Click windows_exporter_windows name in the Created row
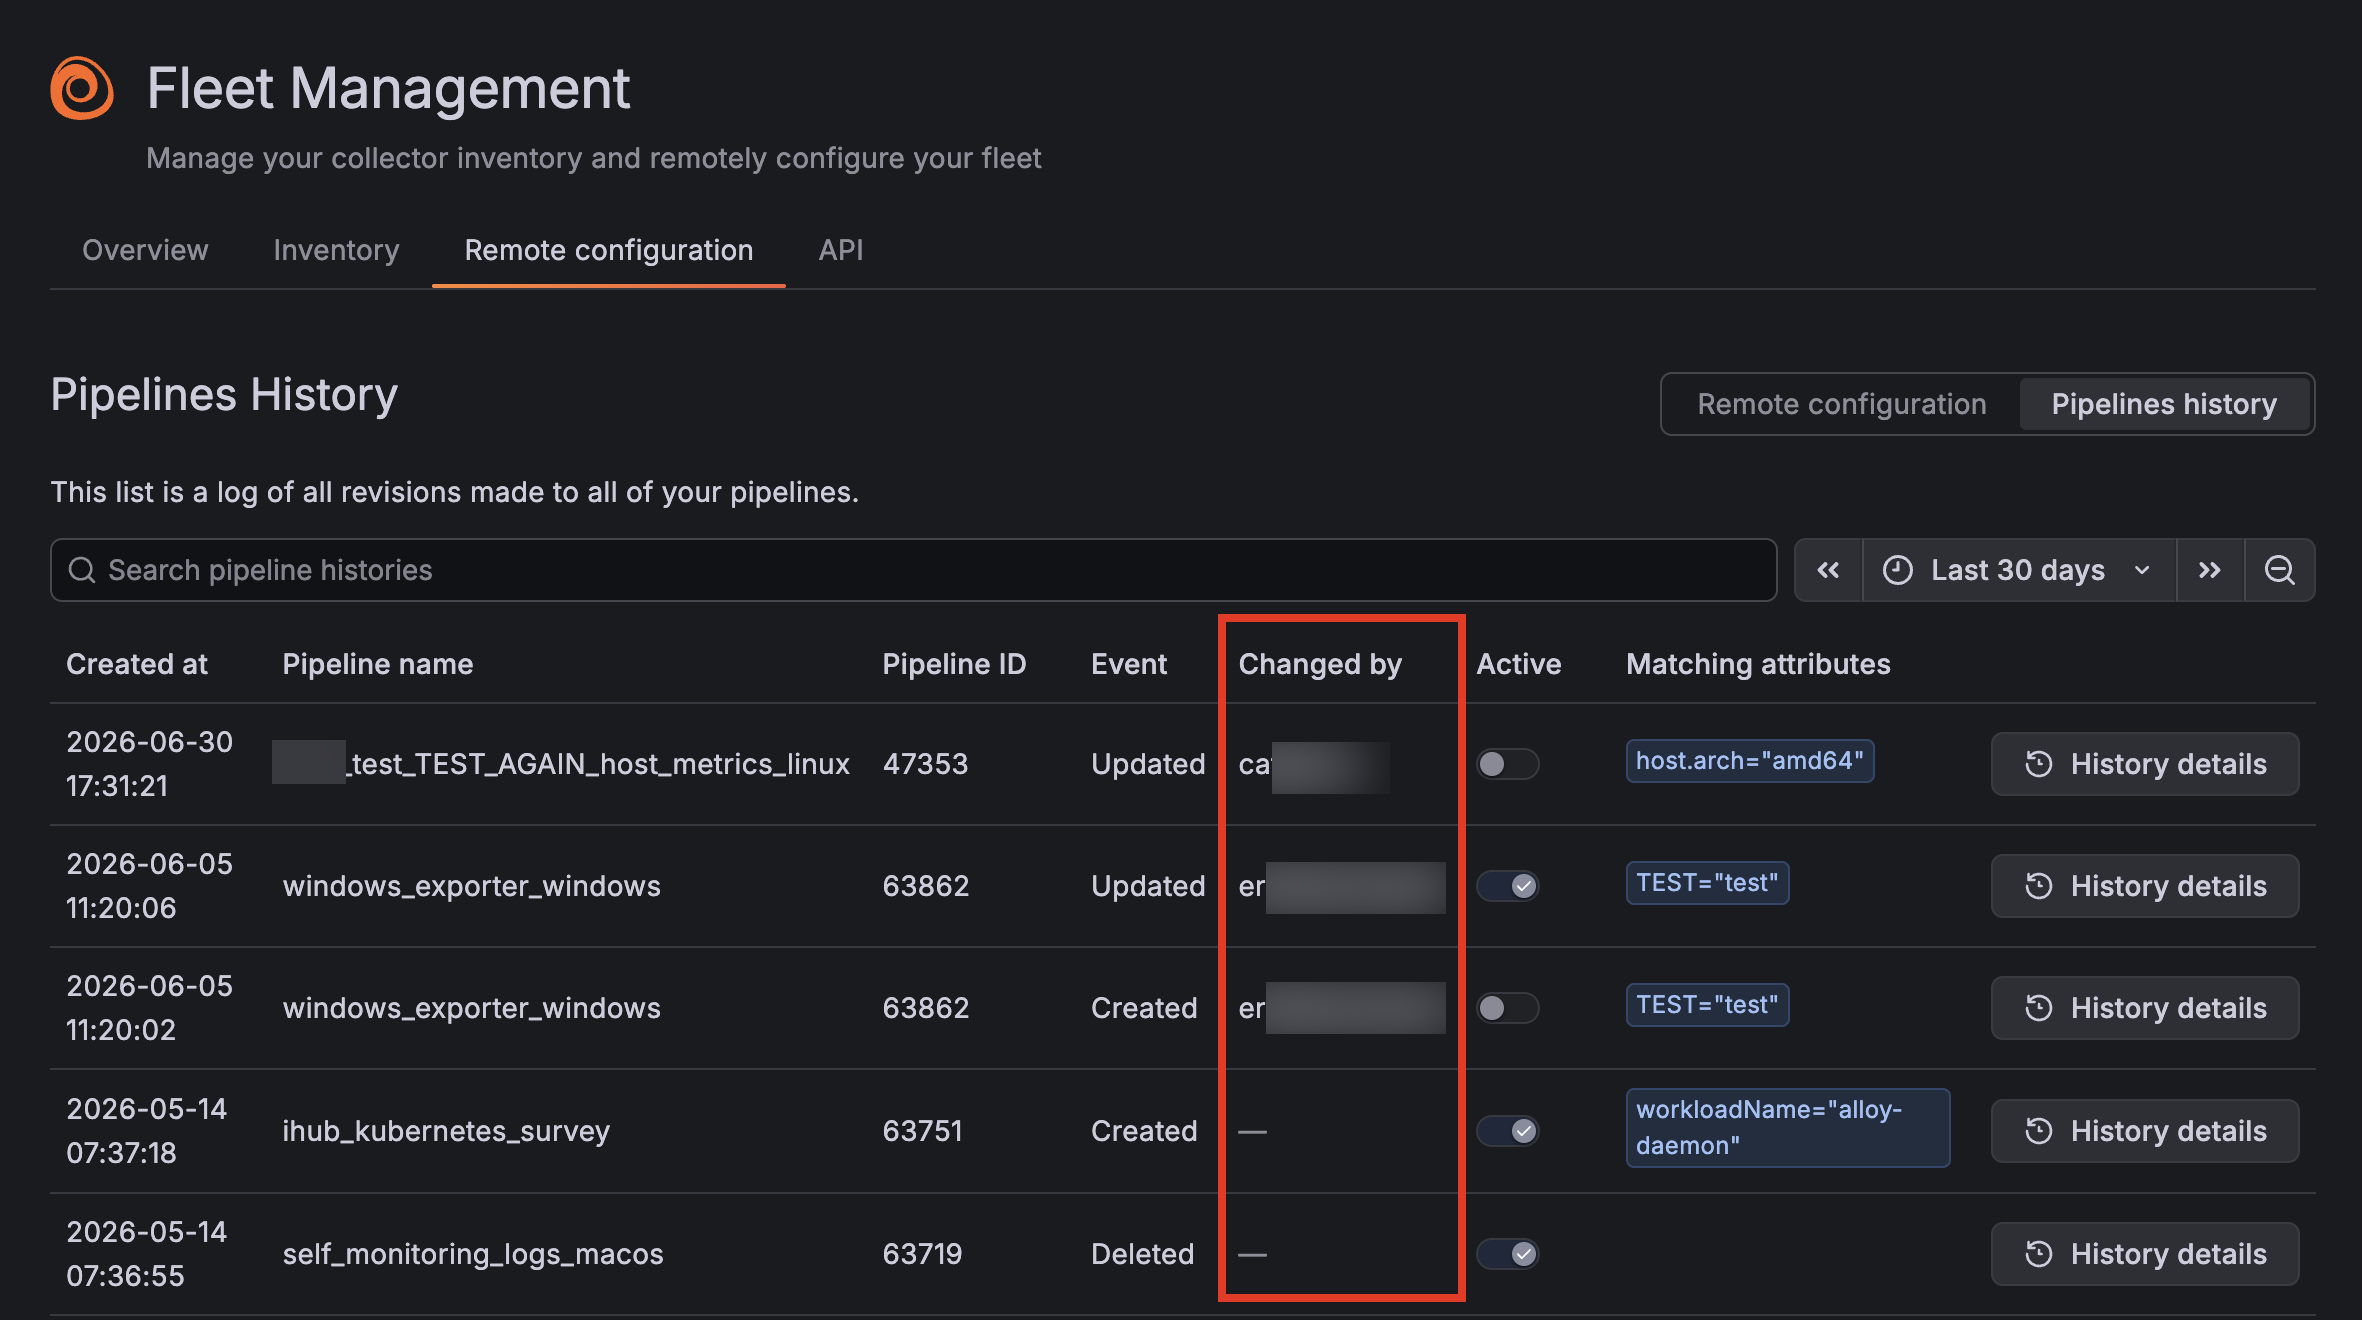Image resolution: width=2362 pixels, height=1320 pixels. pyautogui.click(x=471, y=1008)
